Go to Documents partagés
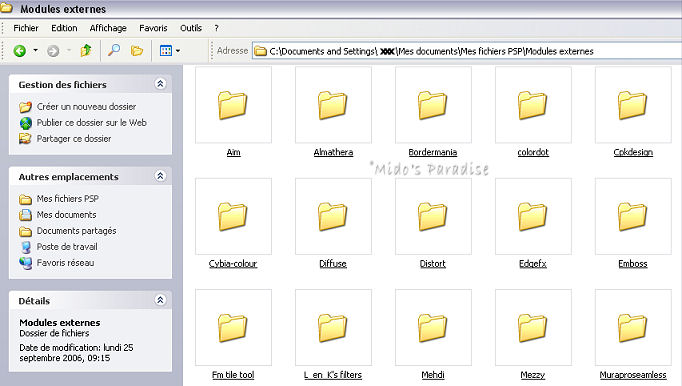 click(76, 231)
